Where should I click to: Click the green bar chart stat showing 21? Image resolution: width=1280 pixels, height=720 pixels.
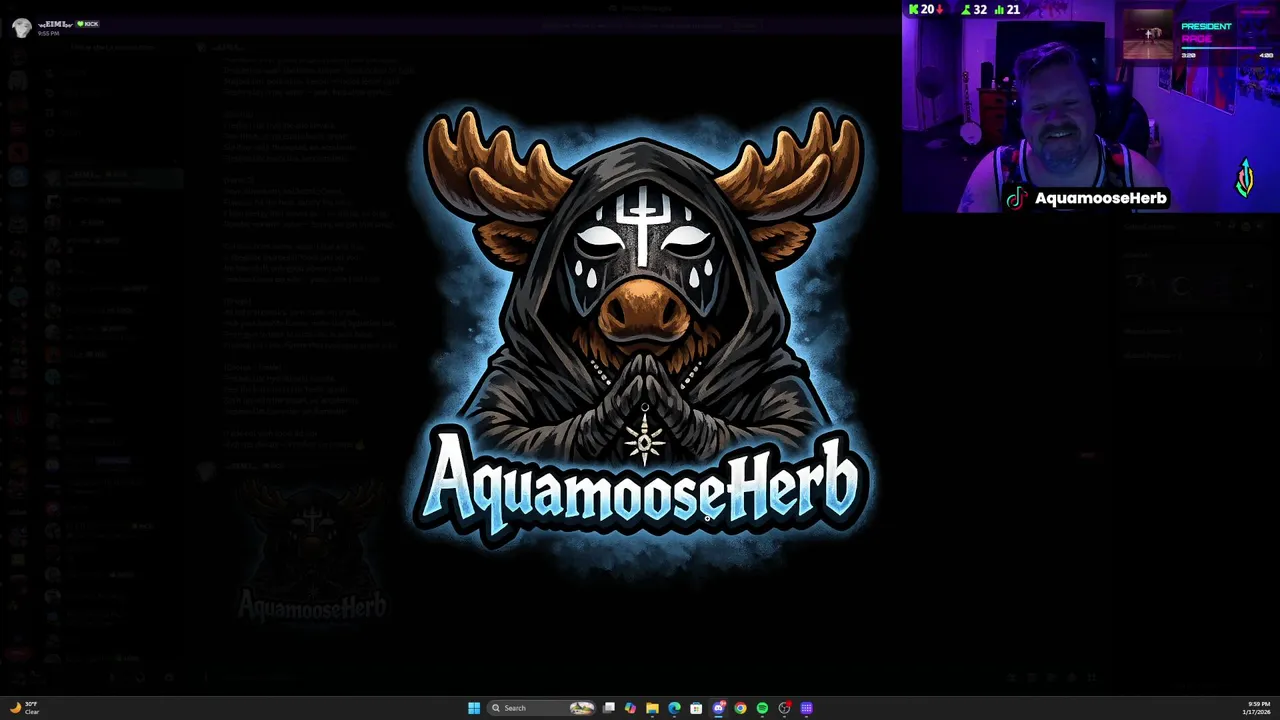(x=1007, y=9)
